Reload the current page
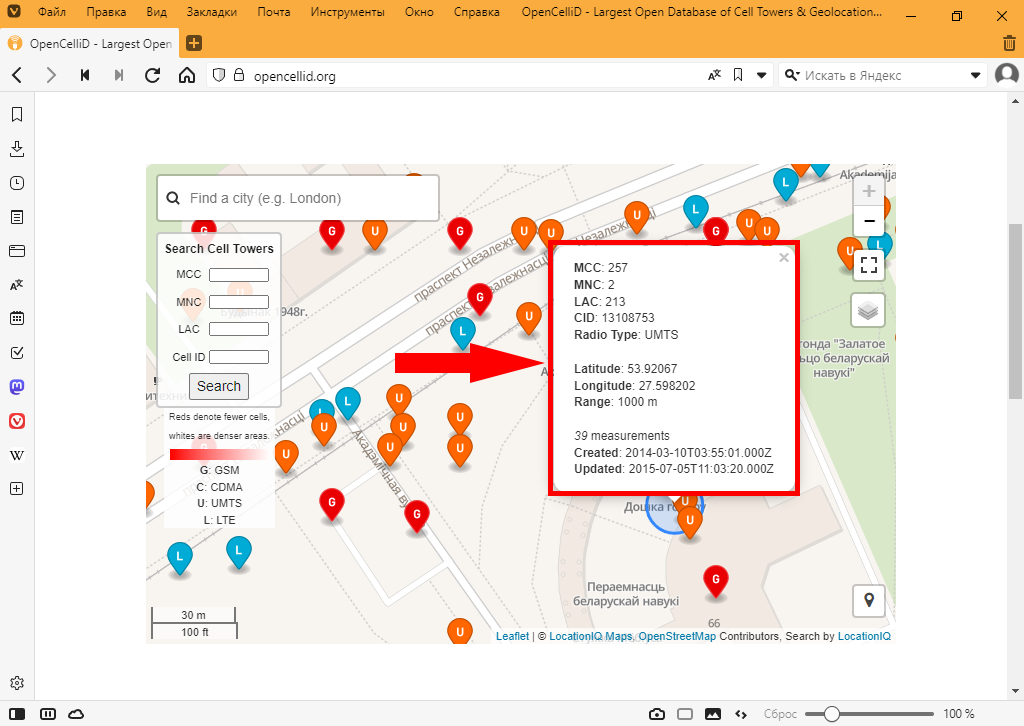This screenshot has width=1024, height=726. (153, 75)
